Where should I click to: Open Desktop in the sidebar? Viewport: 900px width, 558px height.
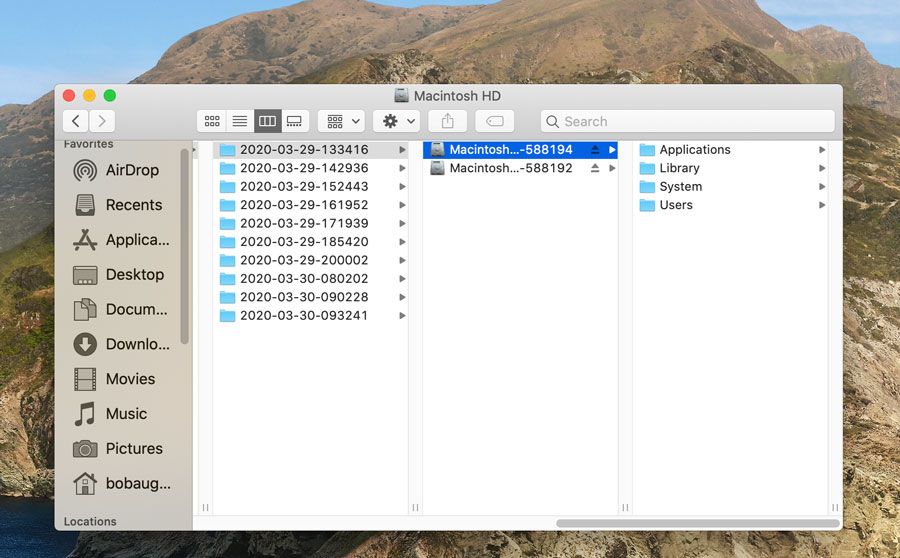click(x=119, y=274)
